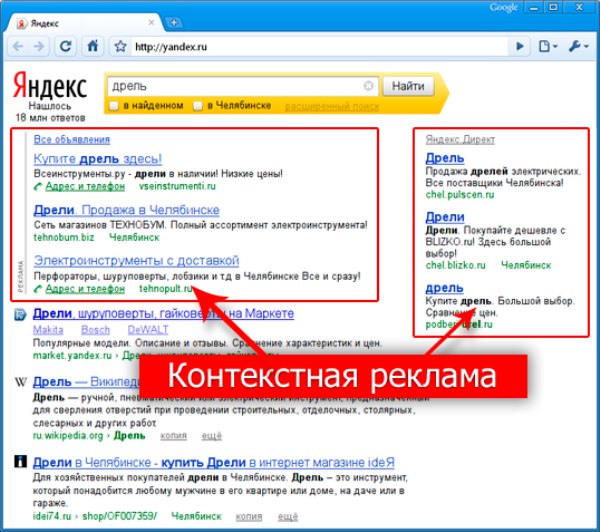Open 'Дрели. Продажа в Челябинске' ad
Screen dimensions: 600x532
[126, 210]
